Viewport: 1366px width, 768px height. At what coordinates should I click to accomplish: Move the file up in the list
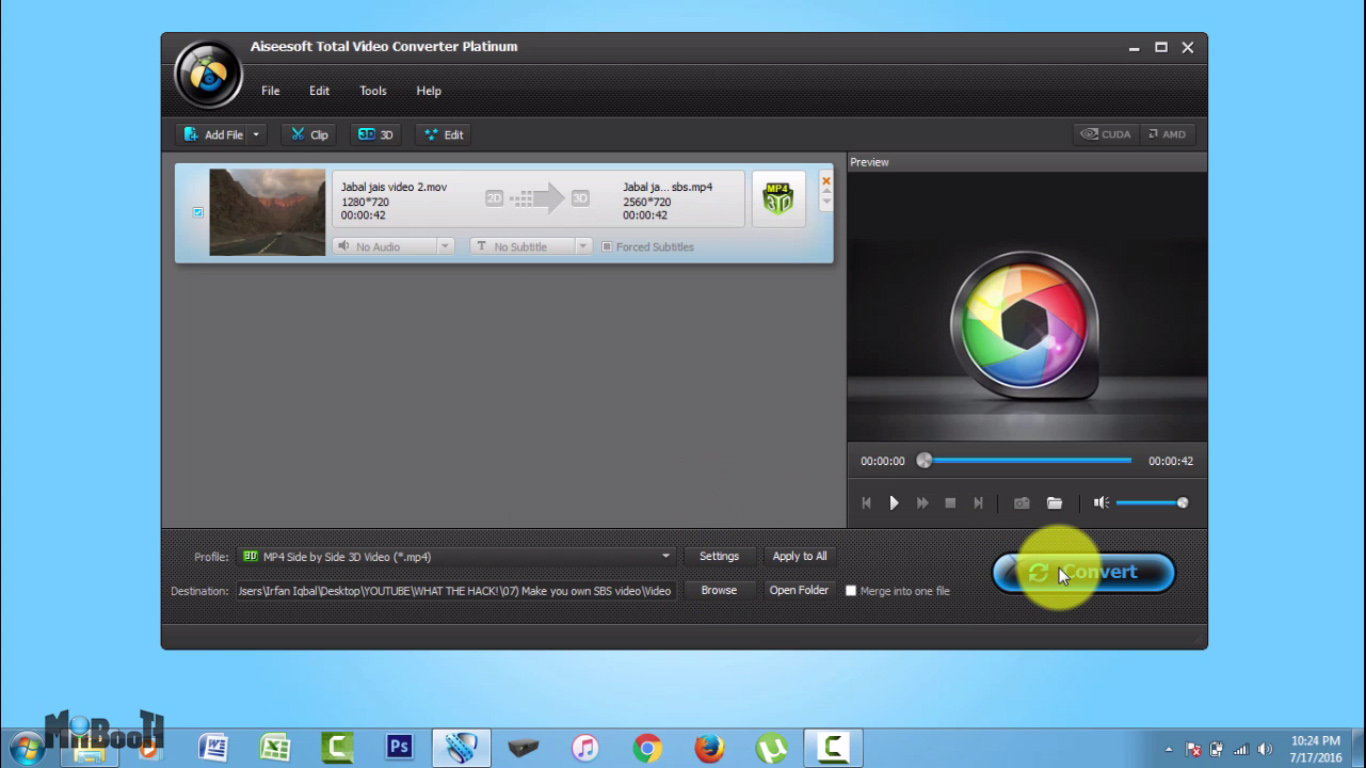tap(826, 192)
